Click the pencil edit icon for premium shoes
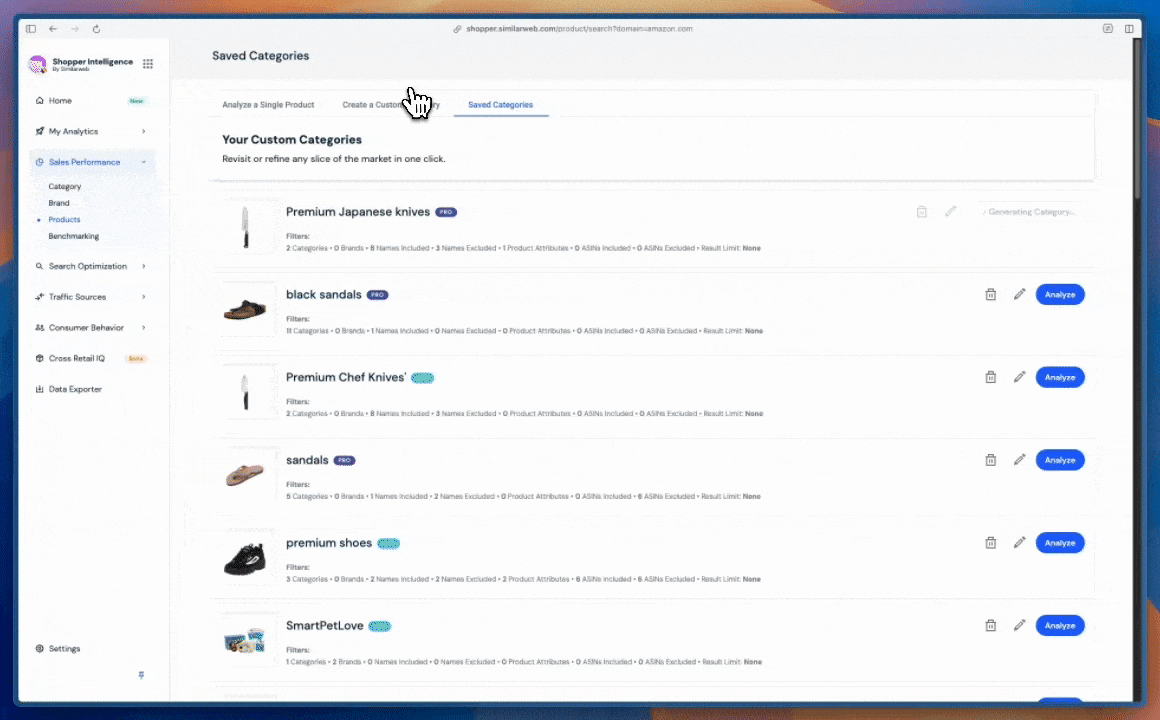This screenshot has height=720, width=1160. 1019,543
